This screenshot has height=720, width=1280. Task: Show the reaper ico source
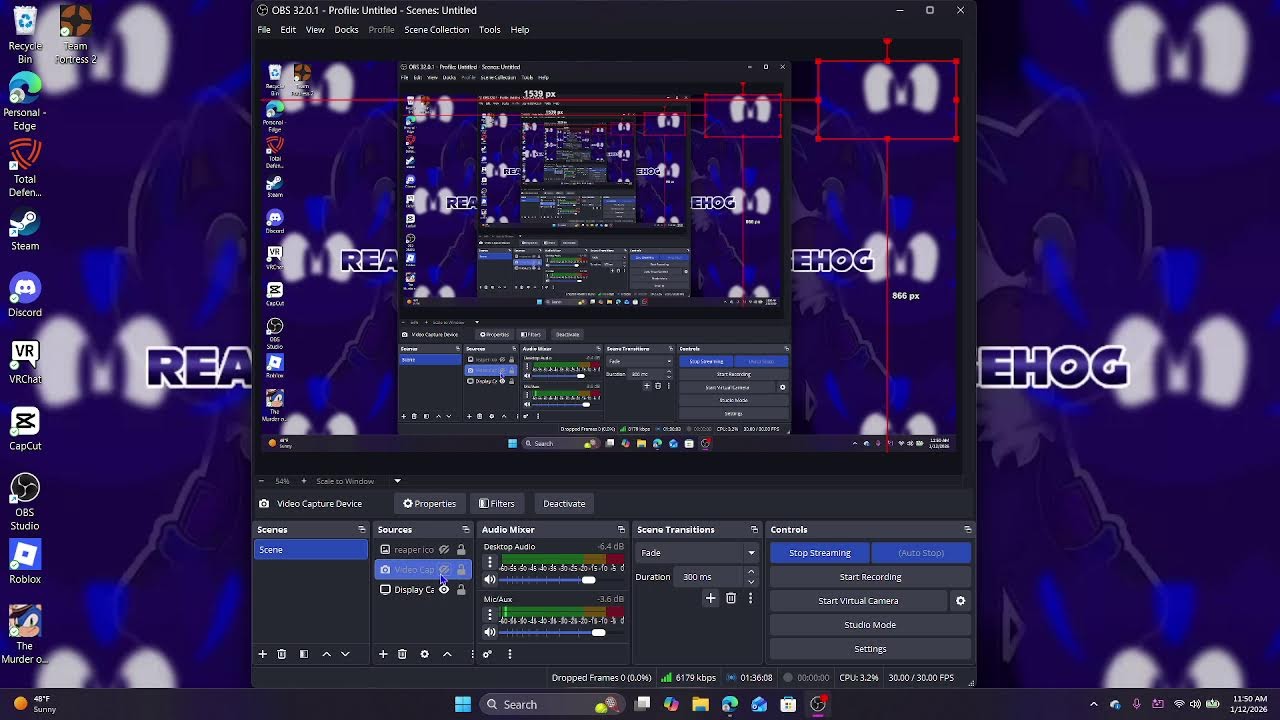click(444, 550)
